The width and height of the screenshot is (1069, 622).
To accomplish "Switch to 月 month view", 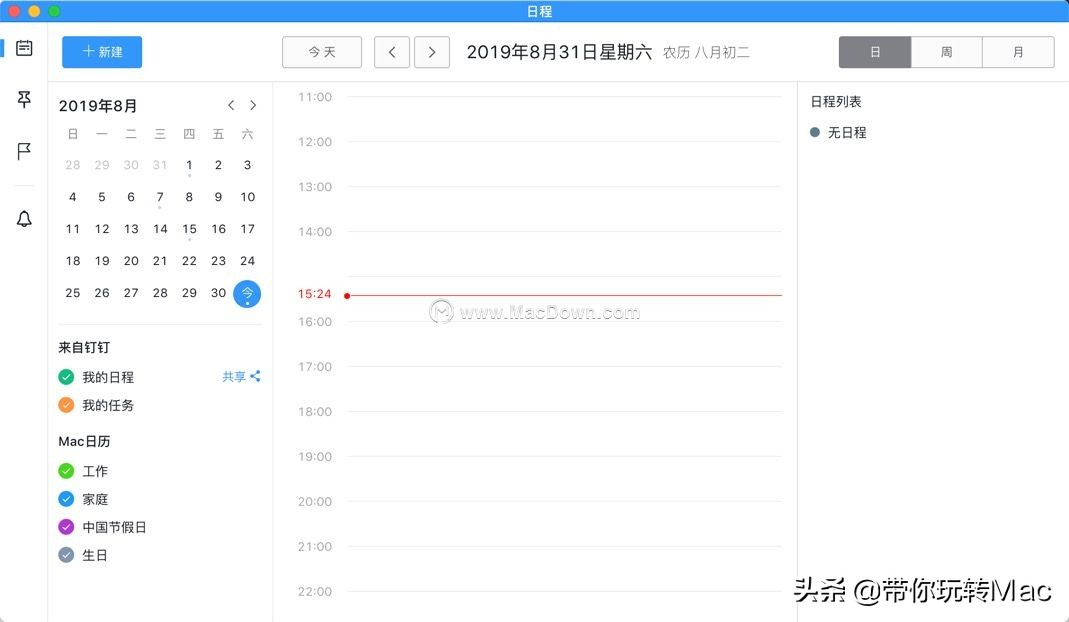I will coord(1017,52).
